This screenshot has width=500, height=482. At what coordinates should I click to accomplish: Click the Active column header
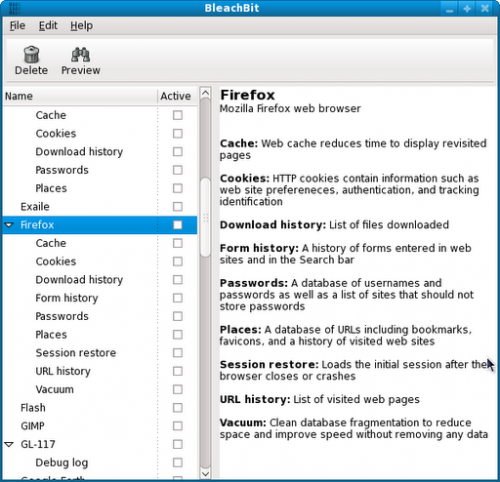coord(176,96)
